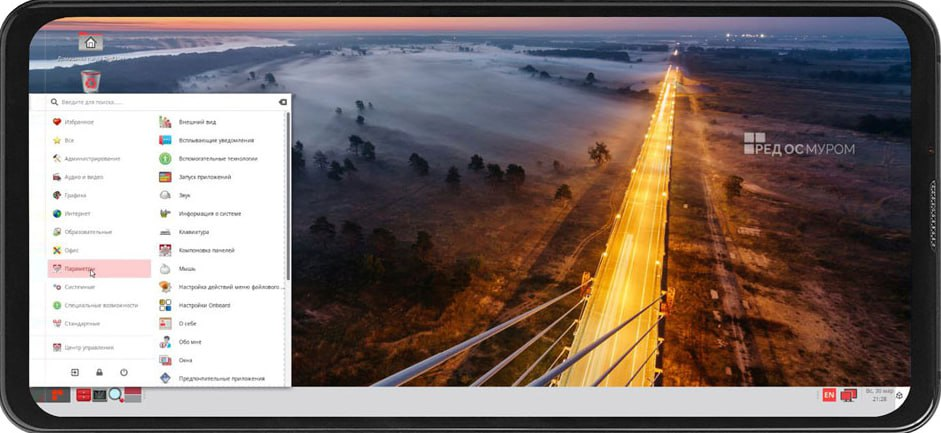Open the Обо мне entry

point(221,342)
